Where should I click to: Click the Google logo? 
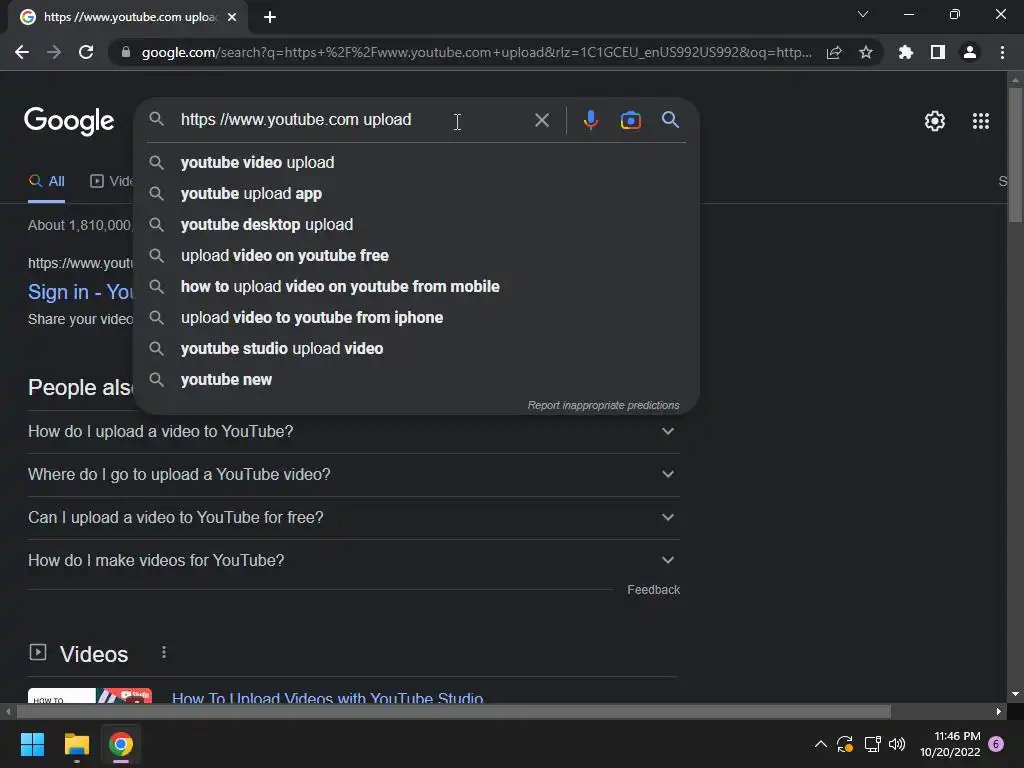pyautogui.click(x=69, y=121)
